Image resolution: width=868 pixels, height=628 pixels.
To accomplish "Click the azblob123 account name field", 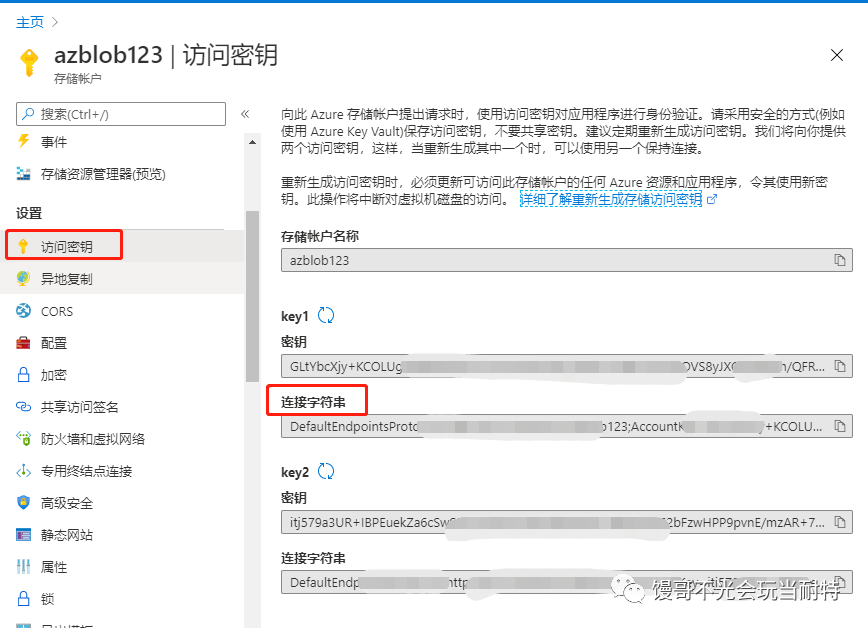I will tap(567, 260).
